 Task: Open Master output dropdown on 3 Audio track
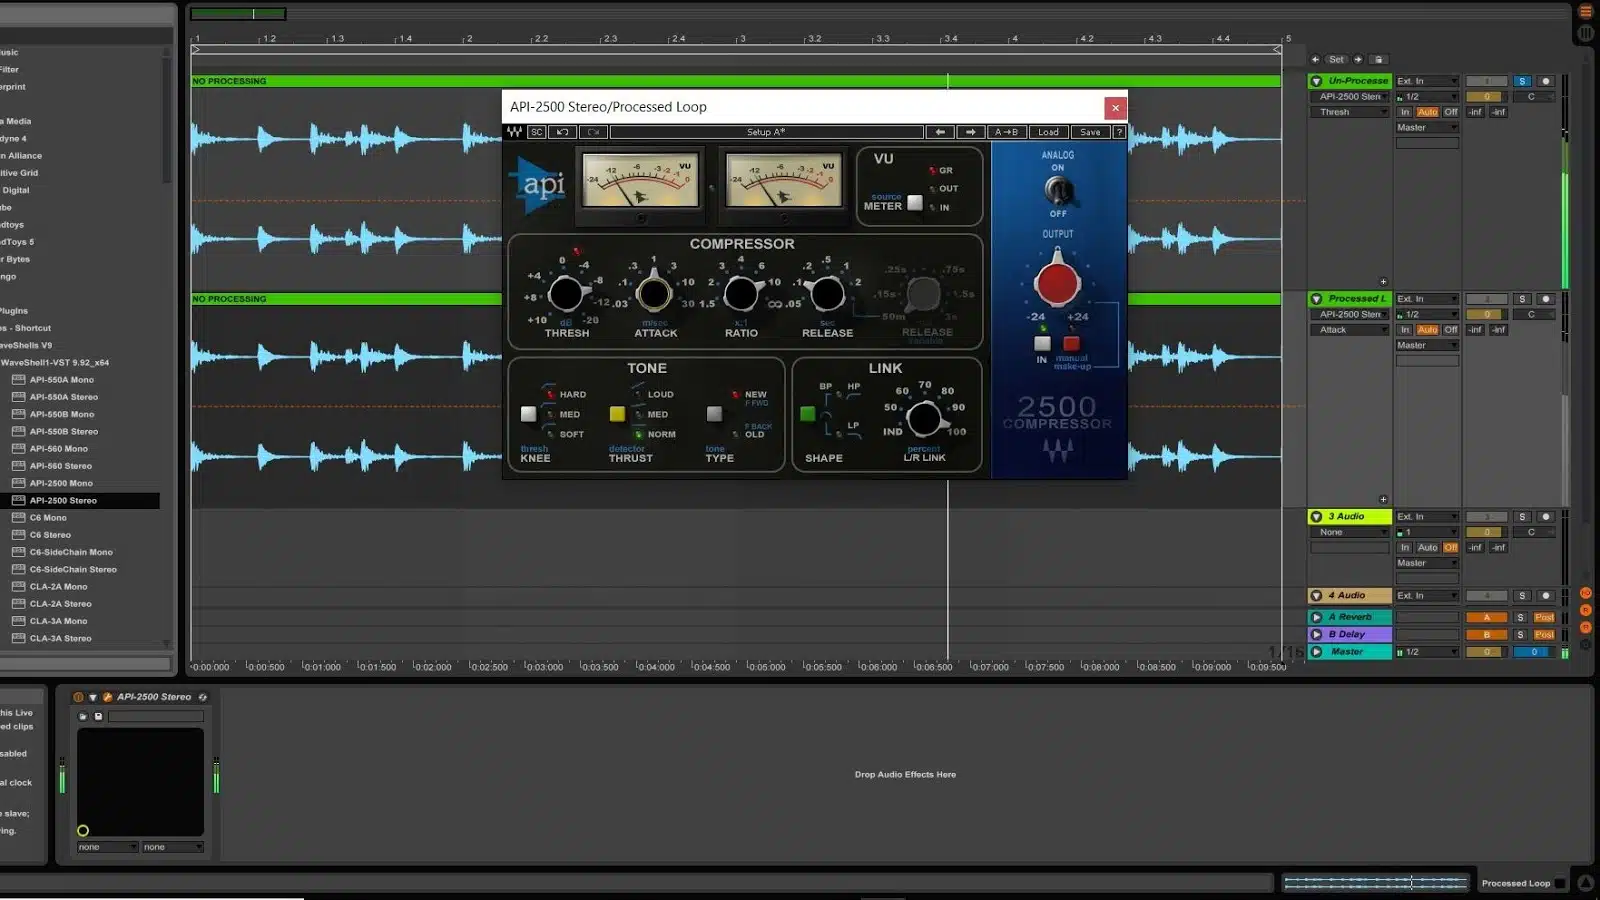tap(1427, 563)
